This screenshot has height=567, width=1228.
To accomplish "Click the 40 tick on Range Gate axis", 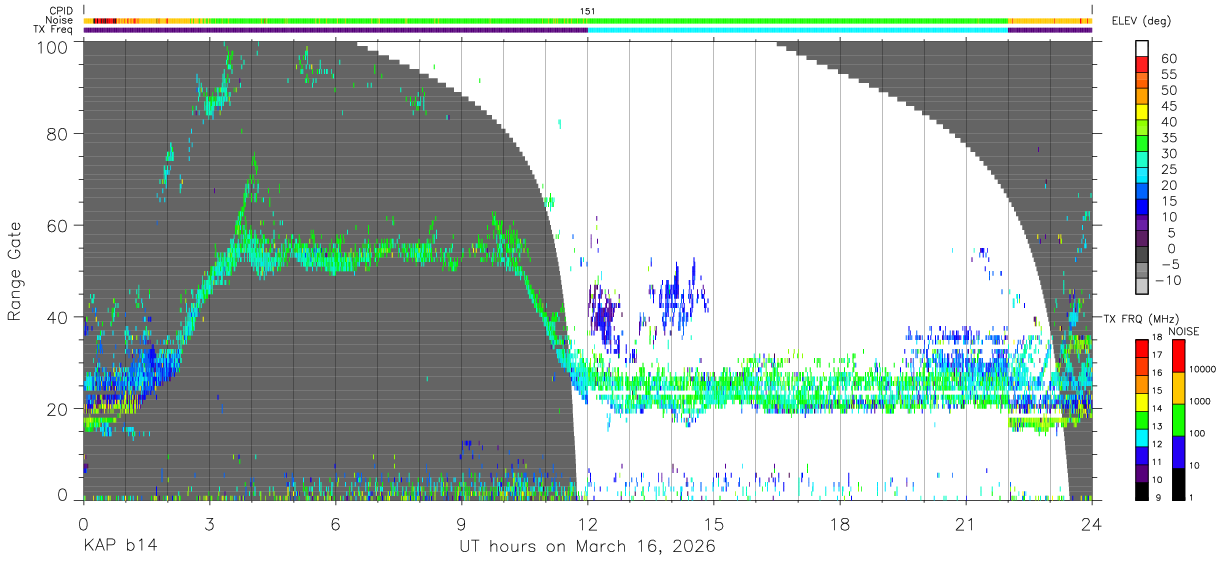I will coord(58,317).
